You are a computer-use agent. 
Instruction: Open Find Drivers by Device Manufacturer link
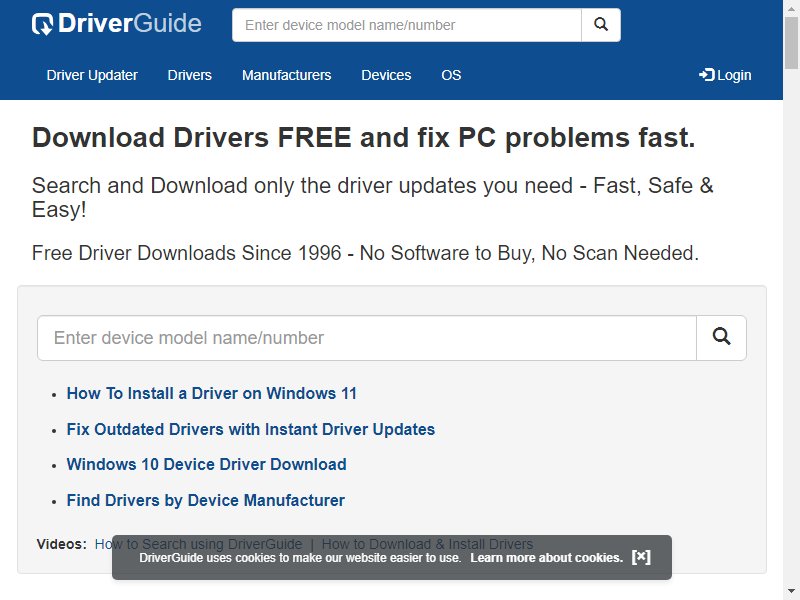tap(206, 500)
